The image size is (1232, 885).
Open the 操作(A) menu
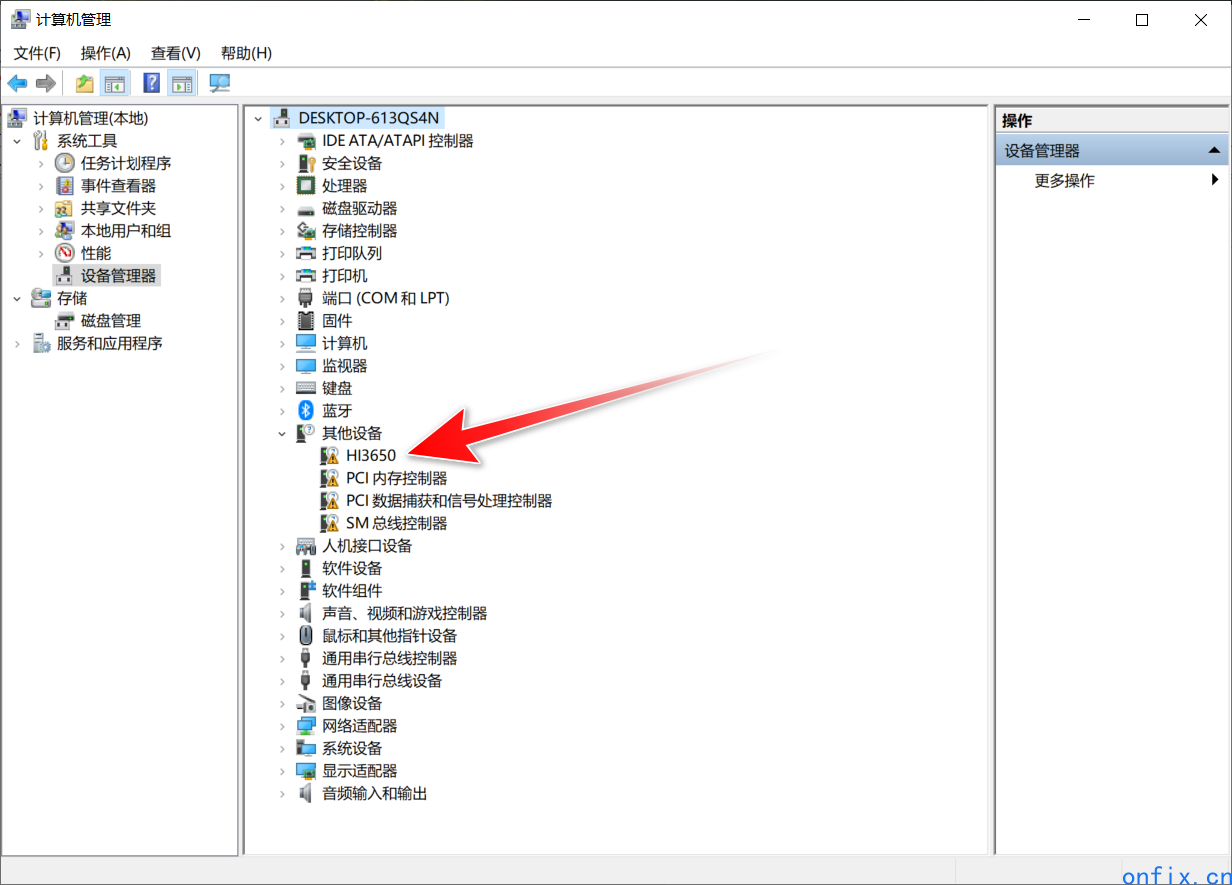click(x=105, y=53)
